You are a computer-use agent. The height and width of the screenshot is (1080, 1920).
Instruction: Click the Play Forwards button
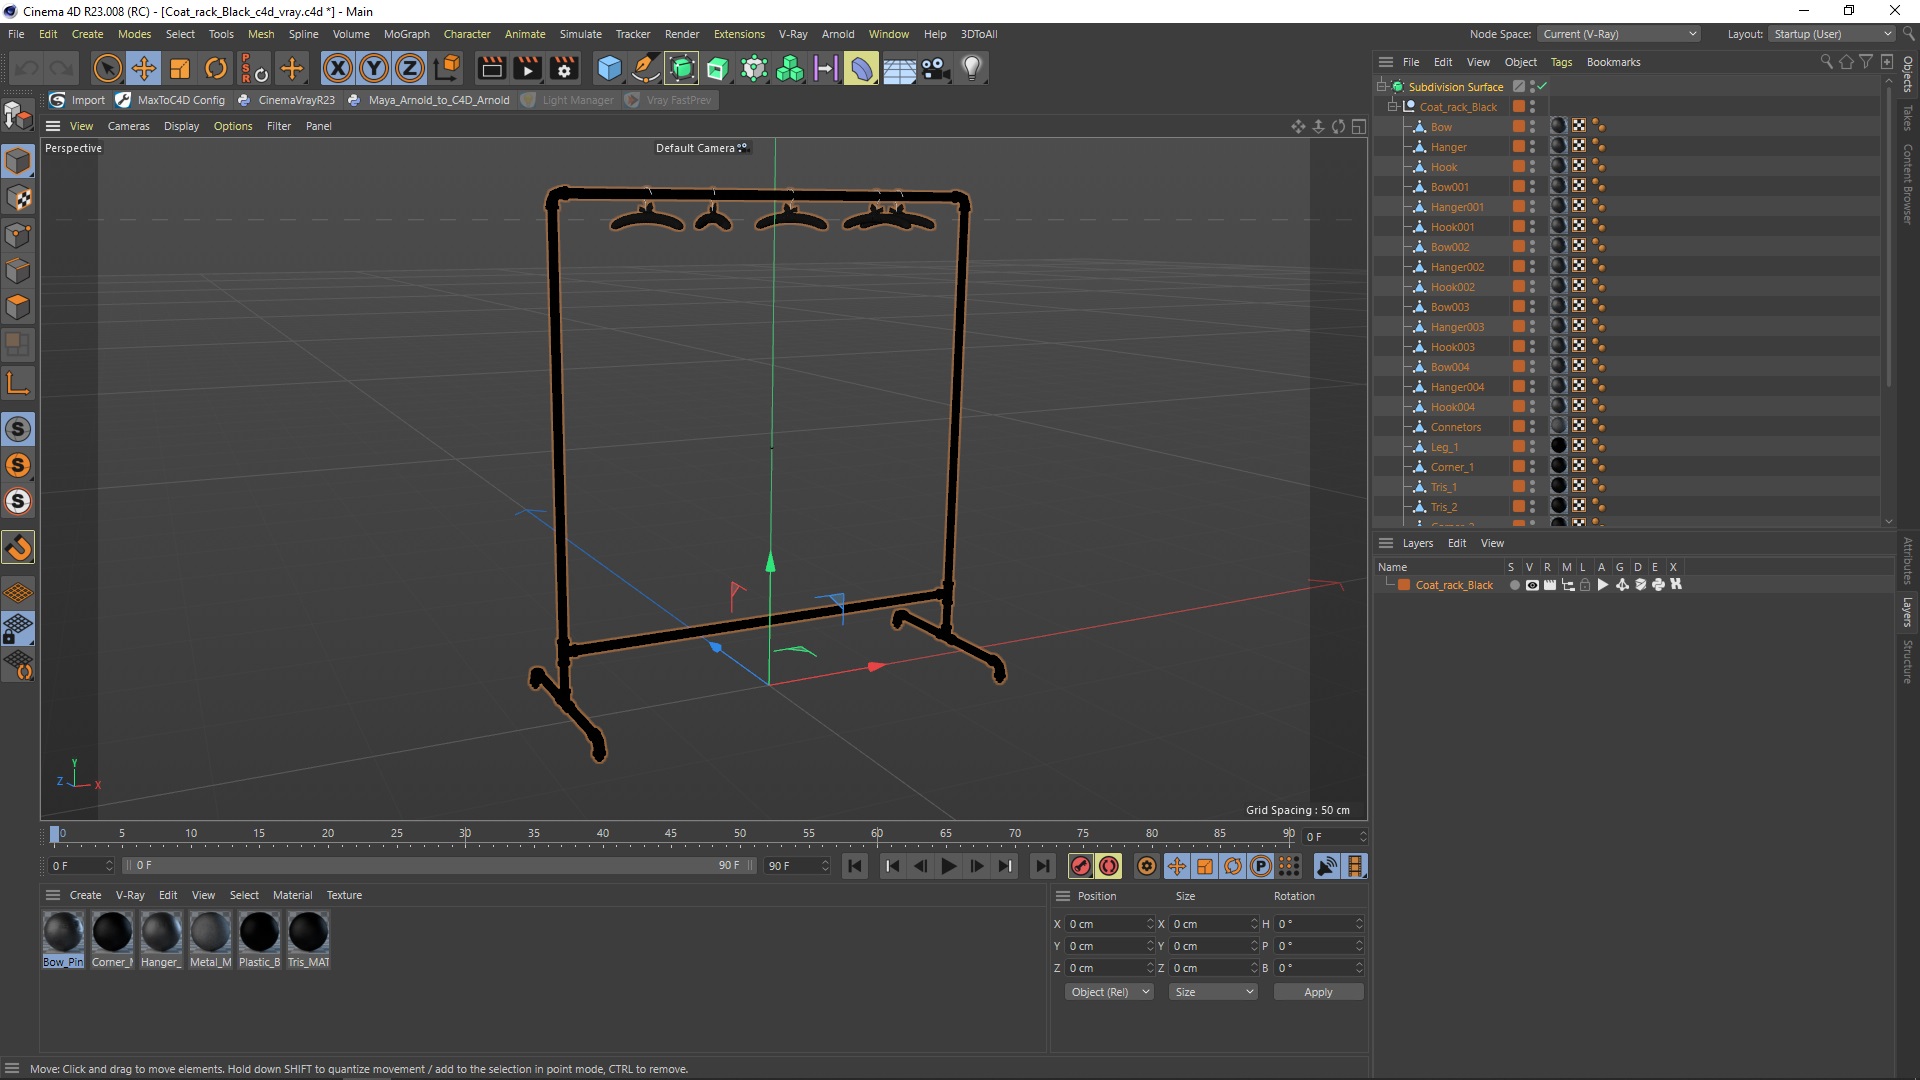pyautogui.click(x=948, y=866)
